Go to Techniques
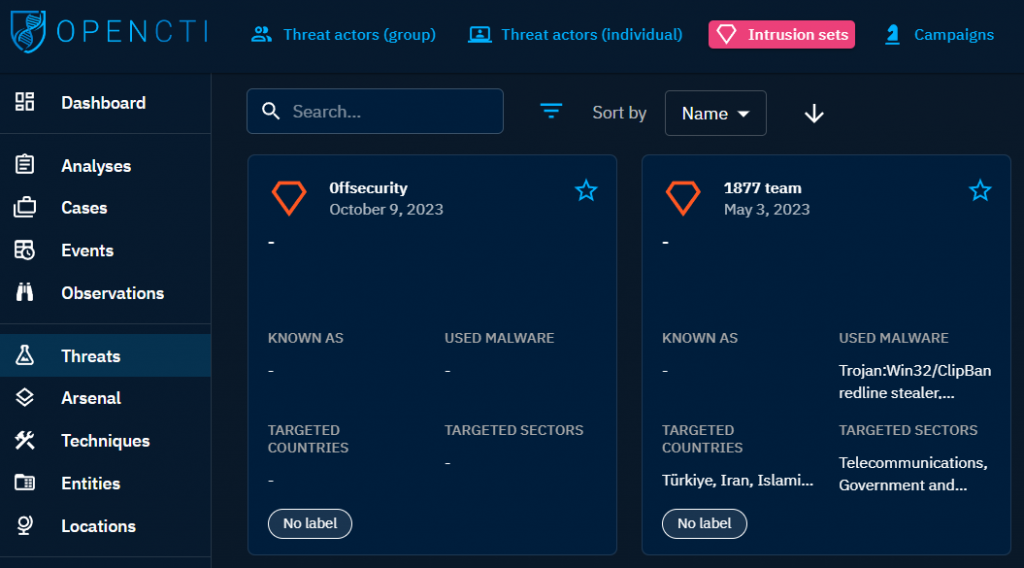 pyautogui.click(x=105, y=441)
